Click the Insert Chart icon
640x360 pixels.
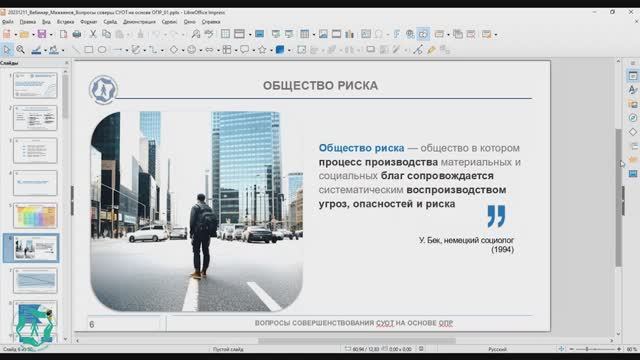tap(349, 34)
